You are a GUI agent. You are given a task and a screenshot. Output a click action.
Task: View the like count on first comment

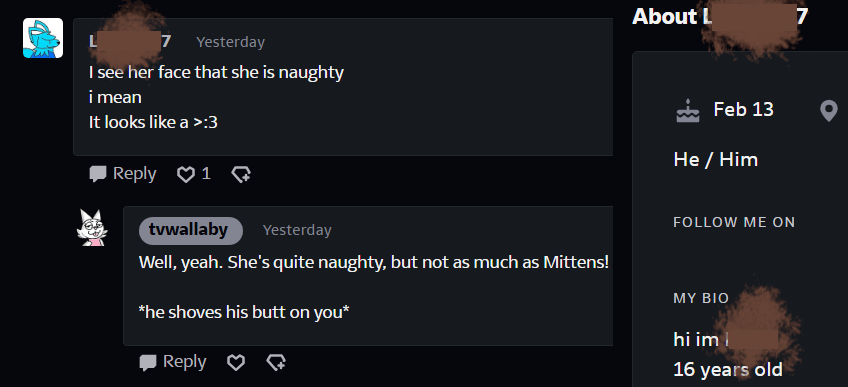(206, 174)
